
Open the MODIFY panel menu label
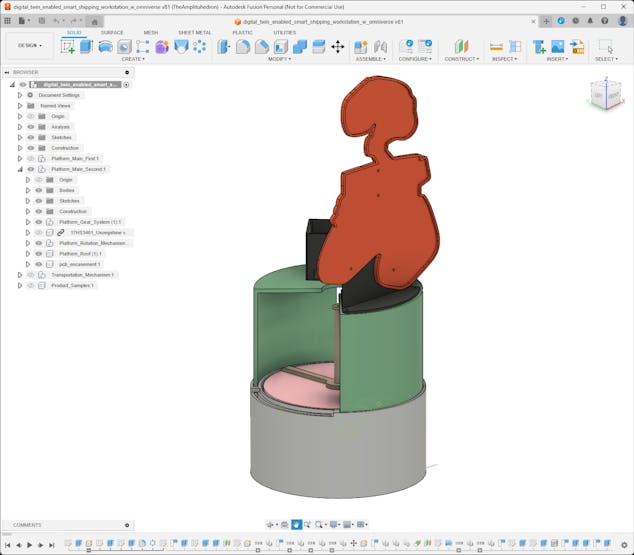pos(280,59)
